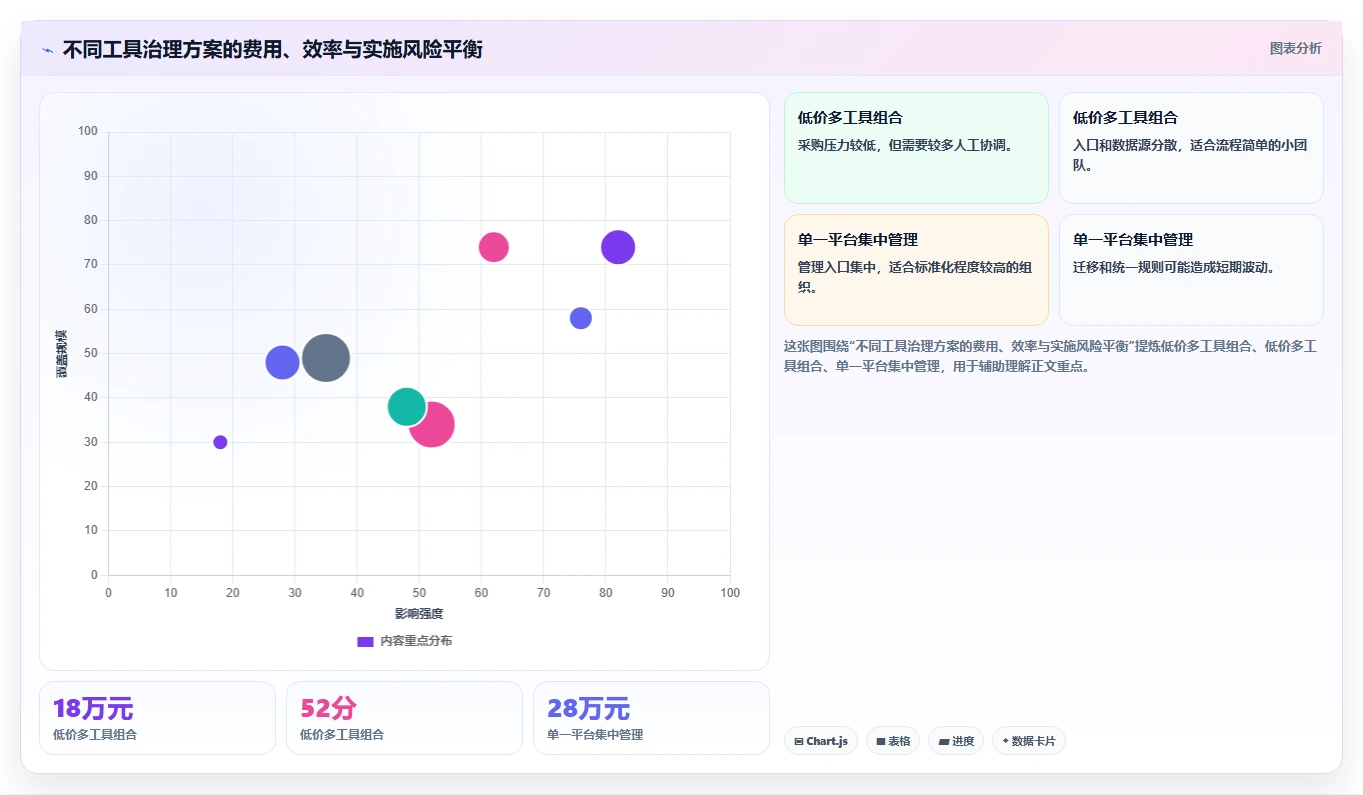Screen dimensions: 1363x795
Task: Select the card about 入口和数据源分散
Action: 1191,148
